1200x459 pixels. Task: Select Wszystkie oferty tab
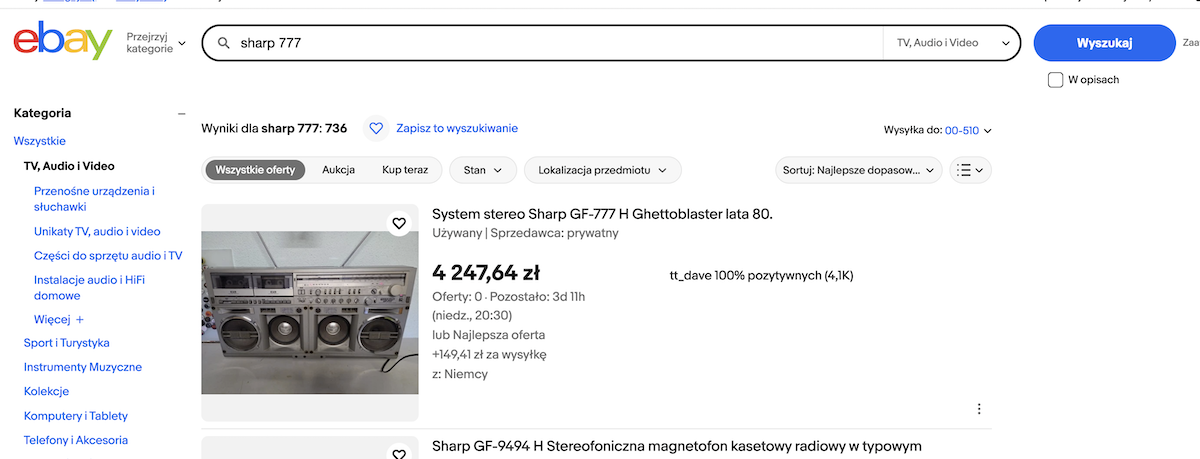[255, 170]
